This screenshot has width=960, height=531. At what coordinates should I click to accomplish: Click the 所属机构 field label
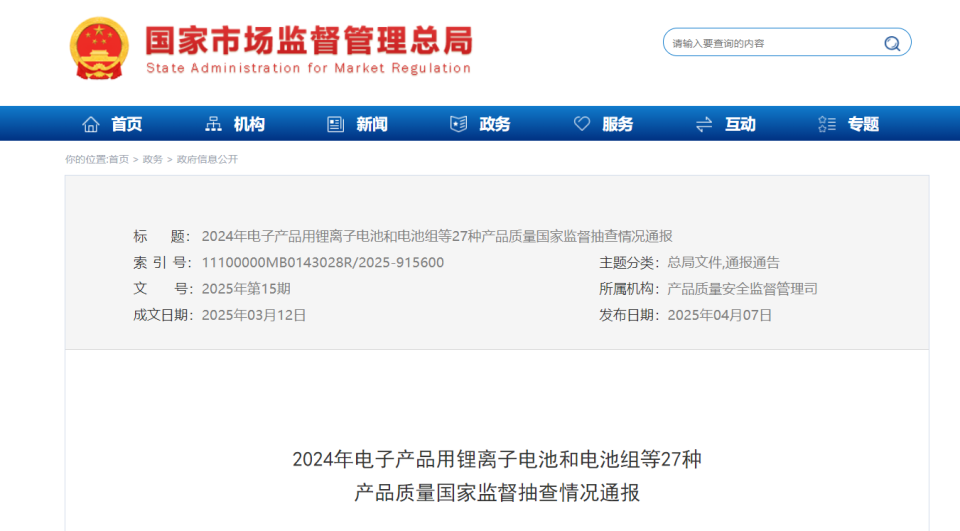[x=629, y=289]
